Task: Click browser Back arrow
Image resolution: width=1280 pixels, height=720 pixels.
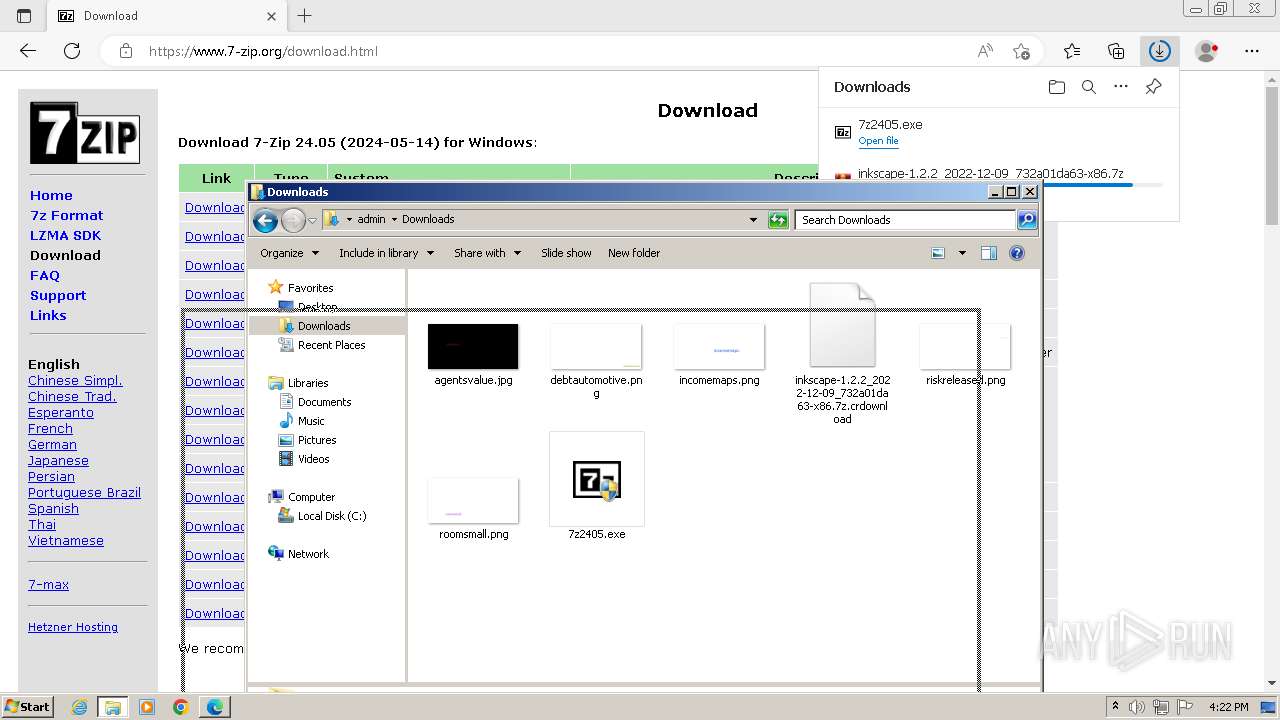Action: (28, 51)
